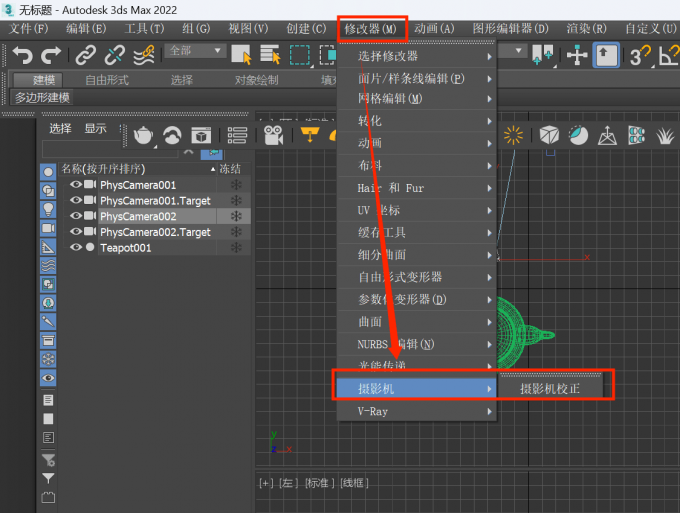Switch to the 对象绘制 ribbon tab
The image size is (680, 513).
click(x=256, y=80)
